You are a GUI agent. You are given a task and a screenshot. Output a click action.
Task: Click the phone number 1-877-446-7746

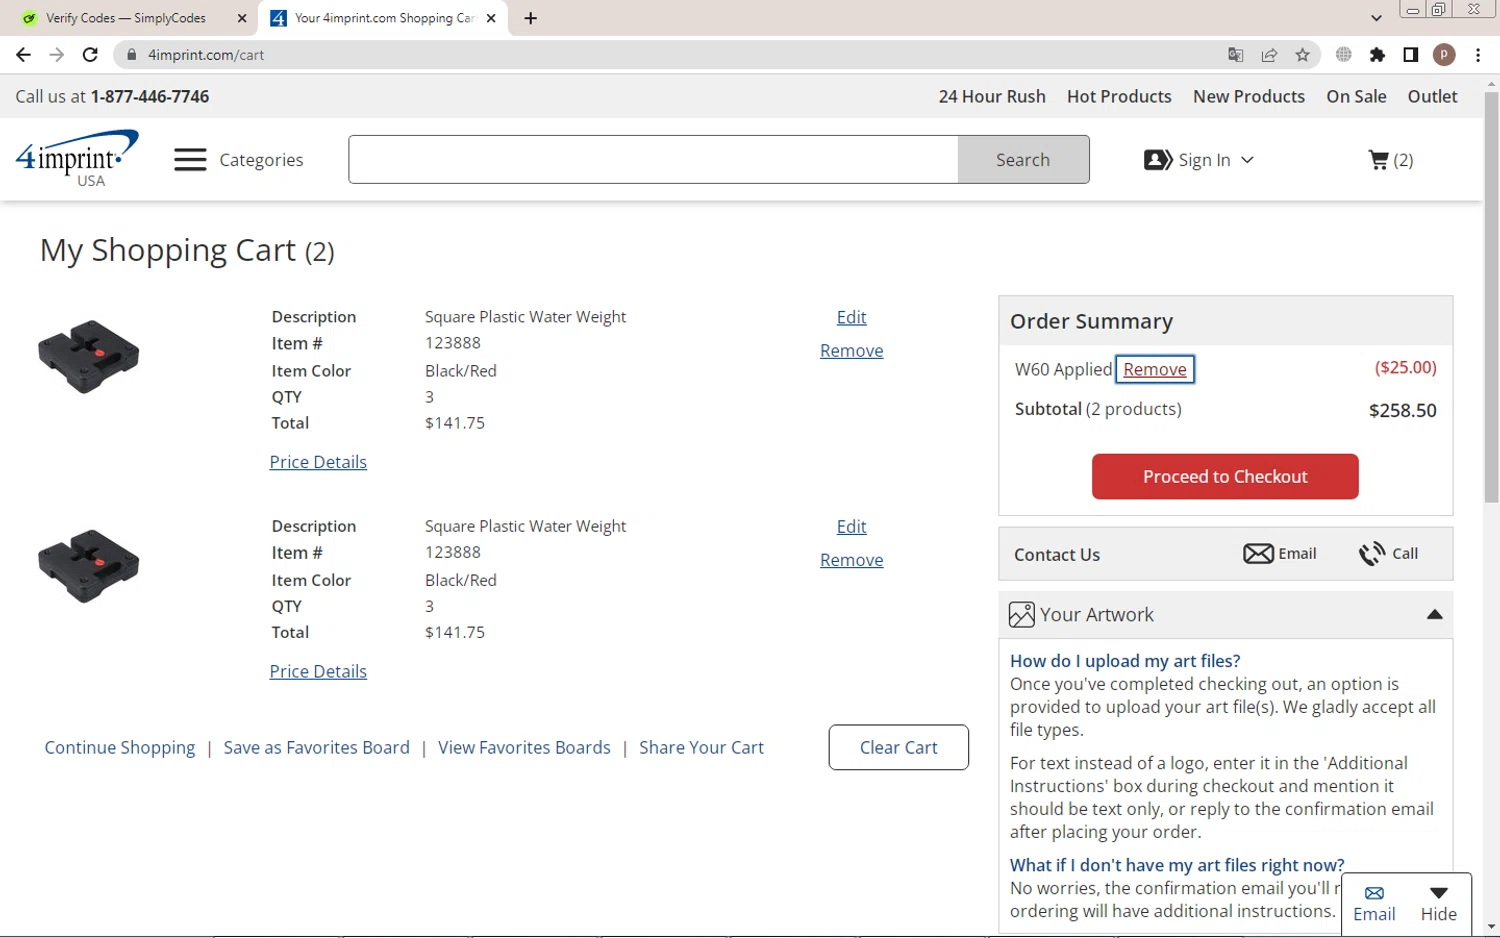[x=150, y=97]
